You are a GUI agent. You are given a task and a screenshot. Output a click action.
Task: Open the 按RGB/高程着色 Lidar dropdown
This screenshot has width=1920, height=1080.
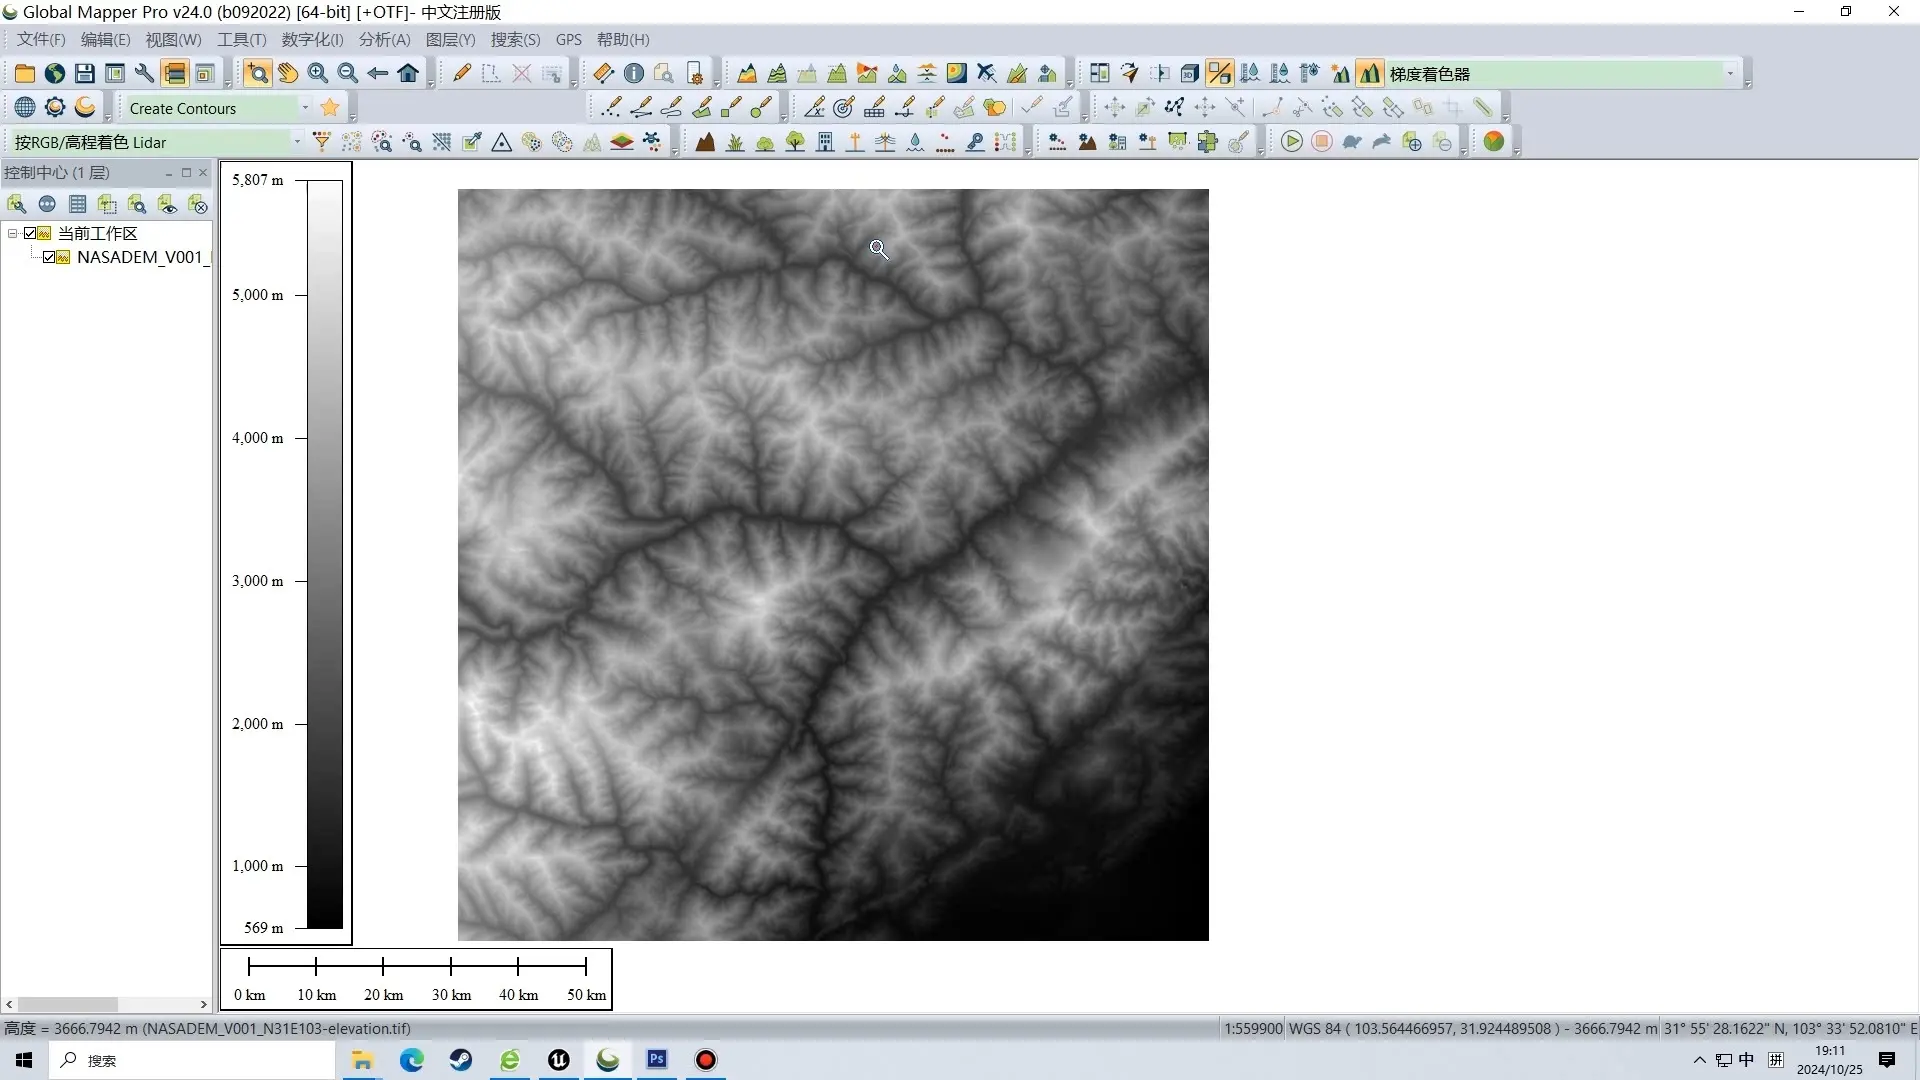coord(297,142)
